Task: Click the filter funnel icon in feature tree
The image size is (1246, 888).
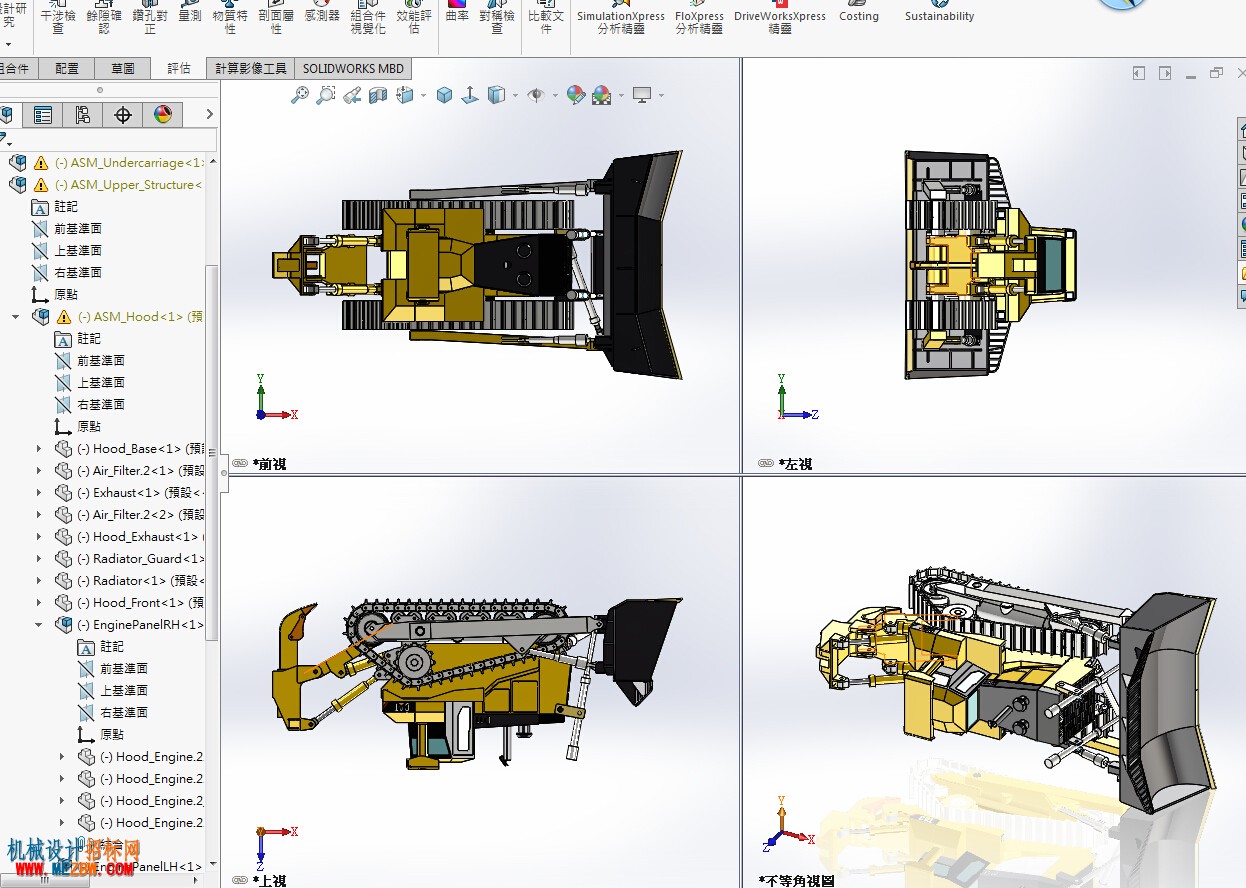Action: click(4, 140)
